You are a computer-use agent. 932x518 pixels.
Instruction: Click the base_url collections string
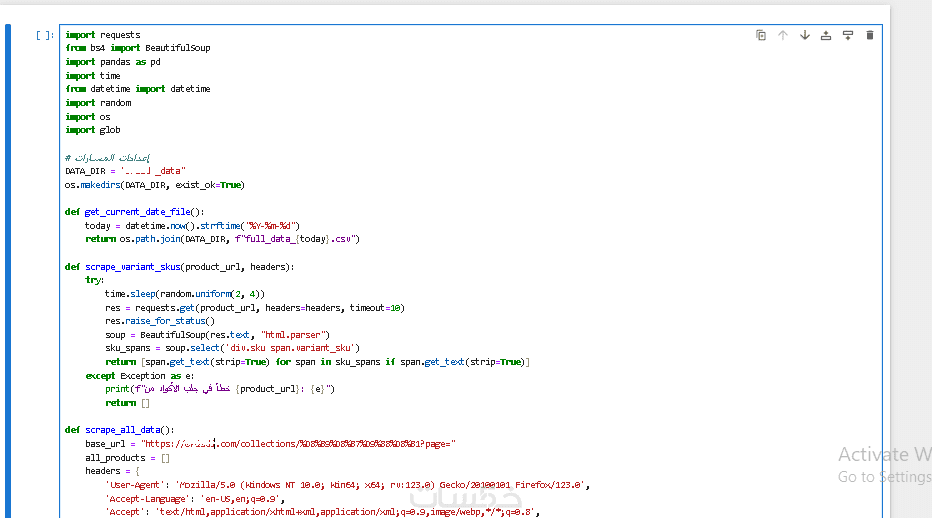pos(298,444)
